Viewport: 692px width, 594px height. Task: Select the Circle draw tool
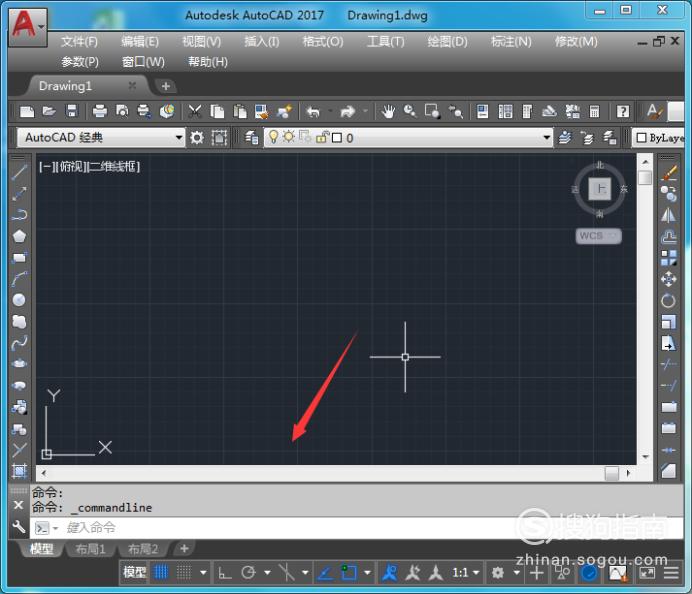point(19,301)
